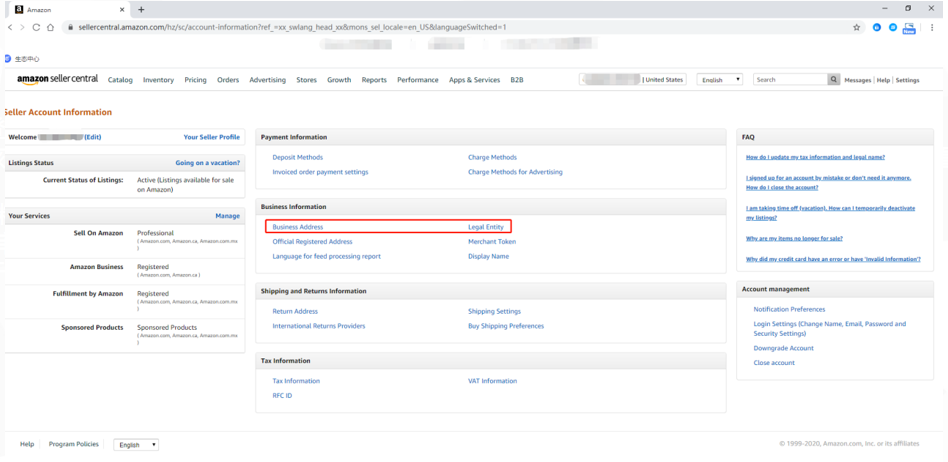Open the B2B menu
This screenshot has height=462, width=948.
point(517,80)
